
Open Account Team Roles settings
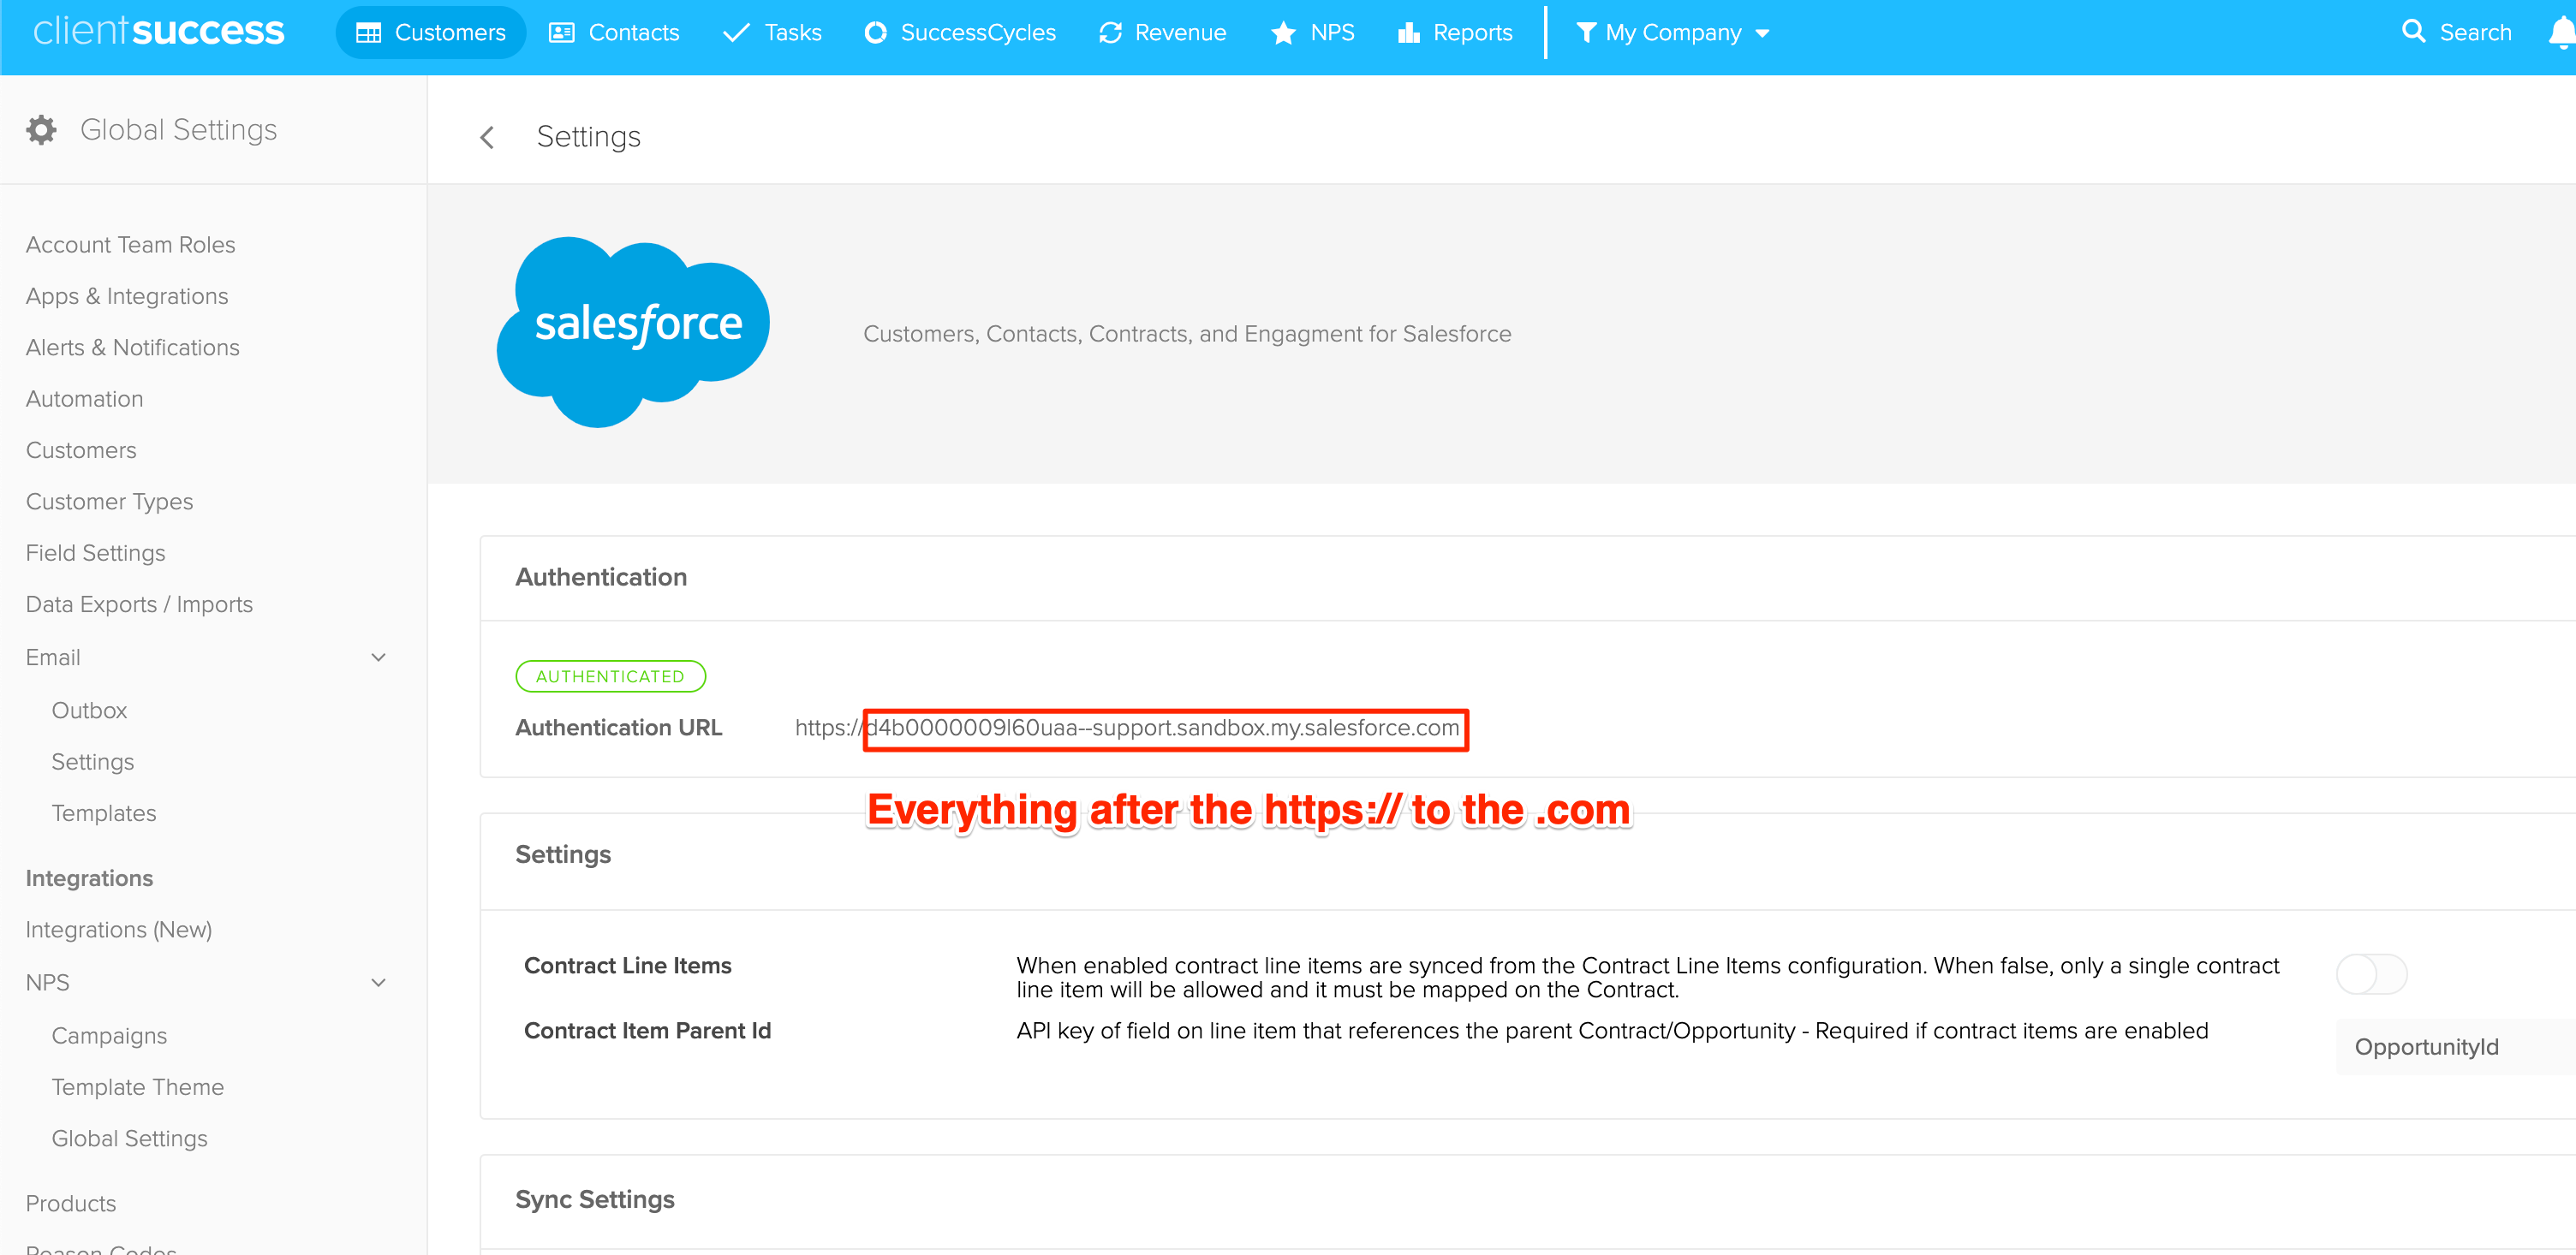click(x=130, y=245)
